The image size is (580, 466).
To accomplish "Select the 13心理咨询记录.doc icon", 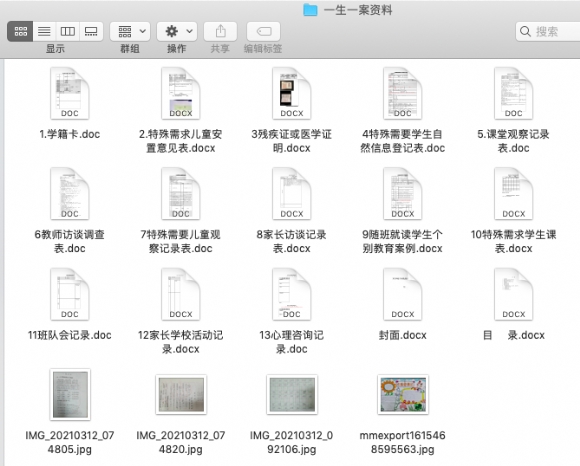I will pos(291,294).
